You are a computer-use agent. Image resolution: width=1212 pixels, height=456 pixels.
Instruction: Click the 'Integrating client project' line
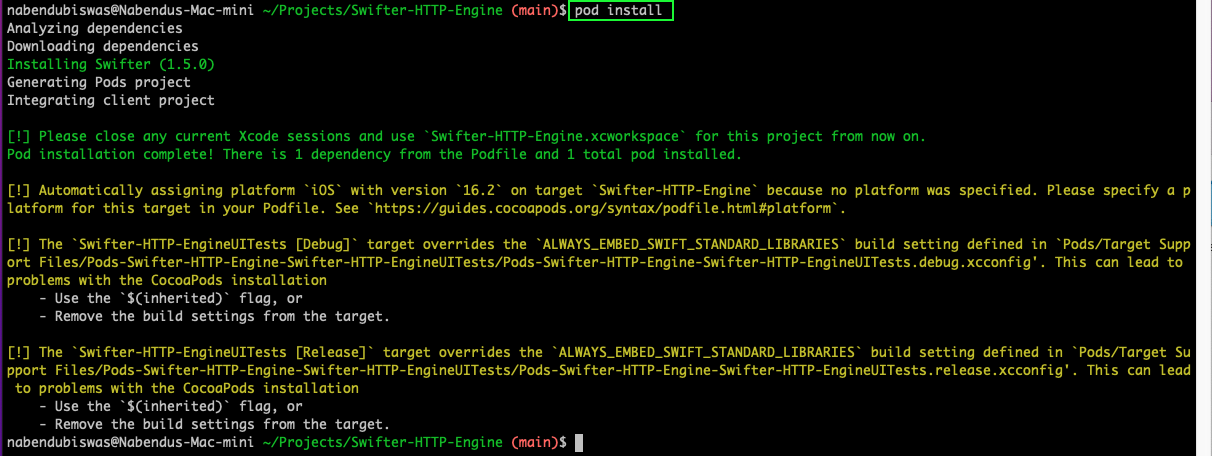click(x=111, y=100)
